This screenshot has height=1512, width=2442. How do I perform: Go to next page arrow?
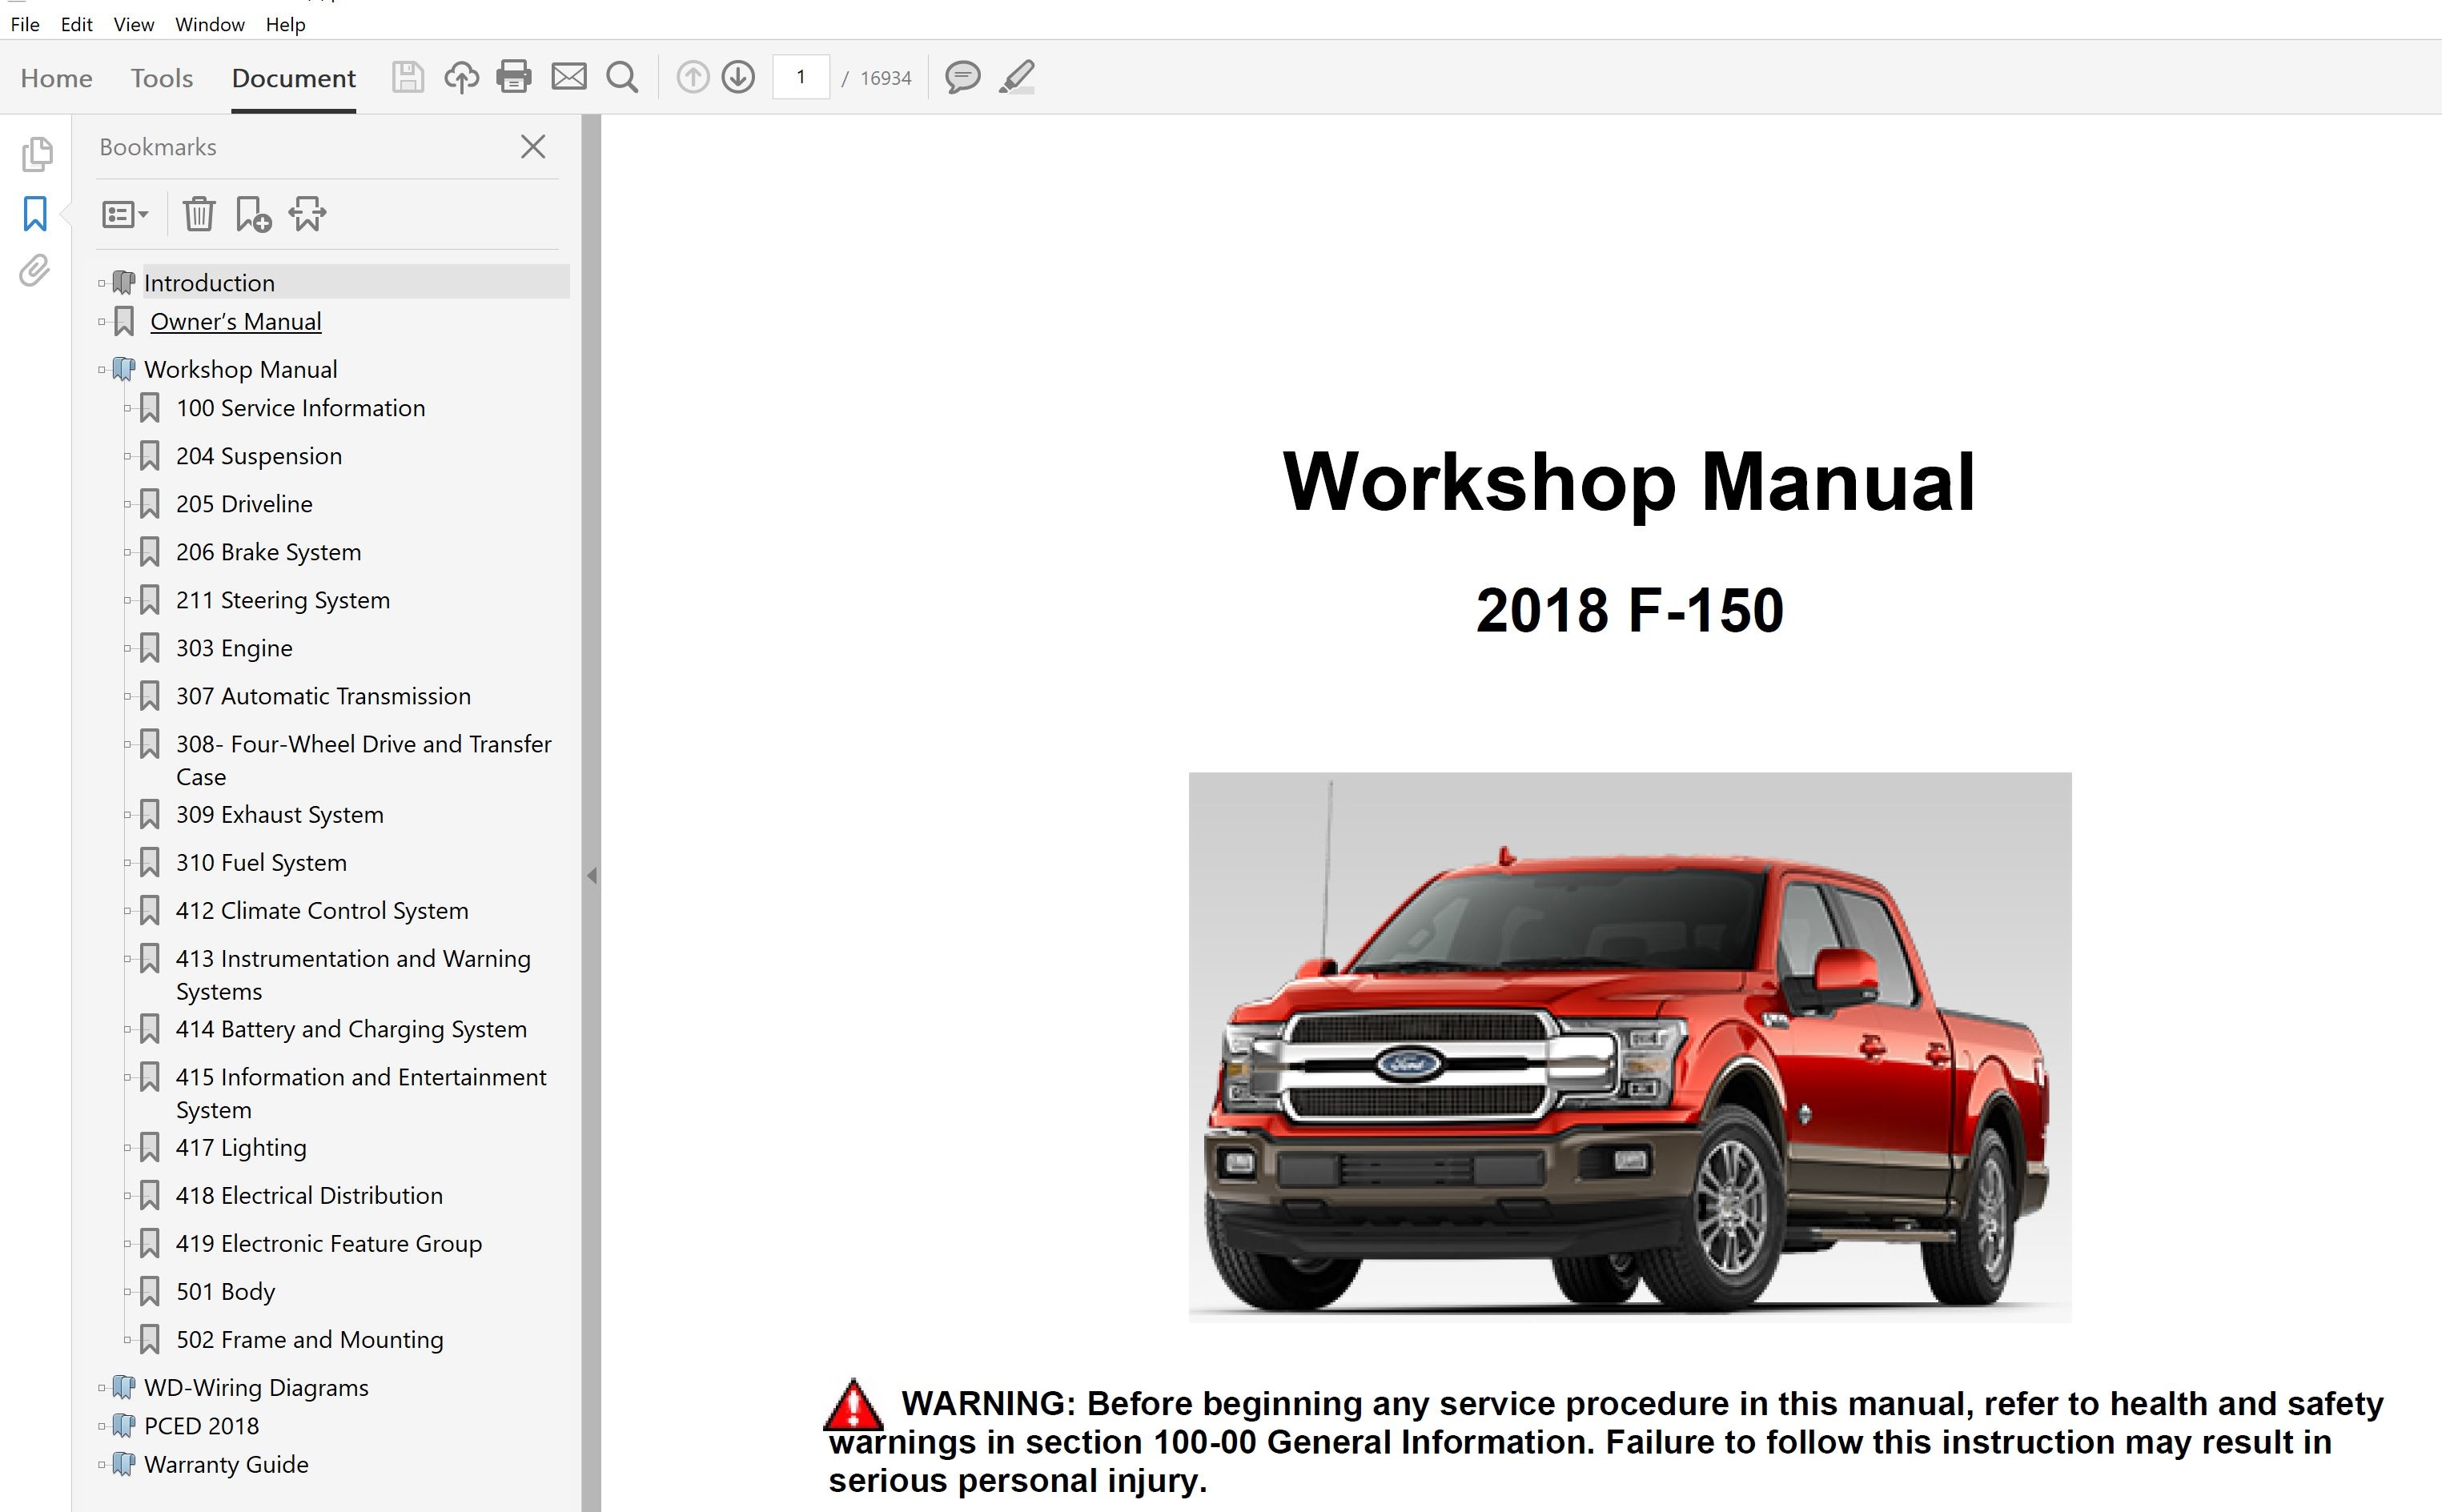coord(738,77)
